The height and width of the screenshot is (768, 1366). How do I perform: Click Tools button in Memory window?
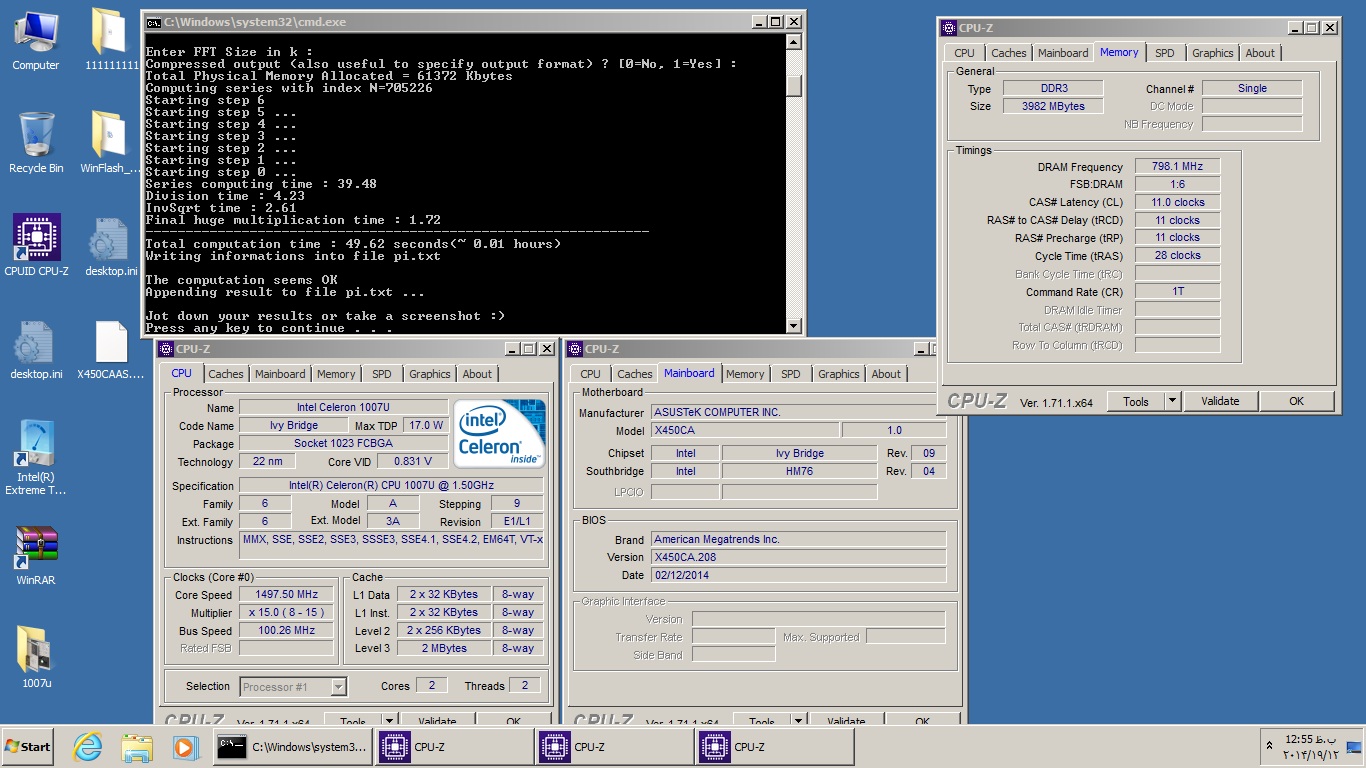click(x=1136, y=401)
